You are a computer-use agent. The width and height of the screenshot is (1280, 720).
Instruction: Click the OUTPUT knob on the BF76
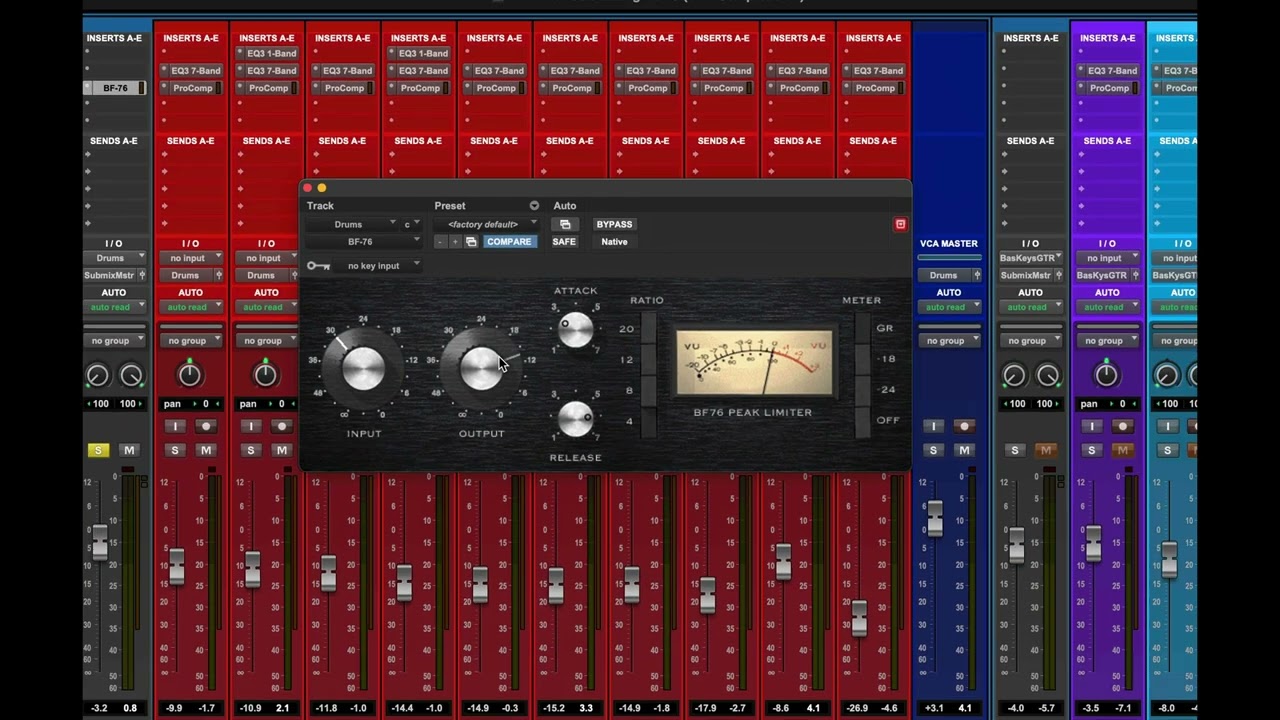pos(481,367)
